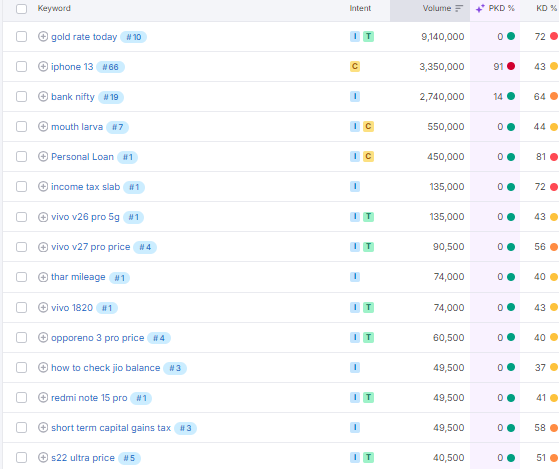Click Informational badge for income tax slab
This screenshot has width=559, height=469.
pos(355,186)
